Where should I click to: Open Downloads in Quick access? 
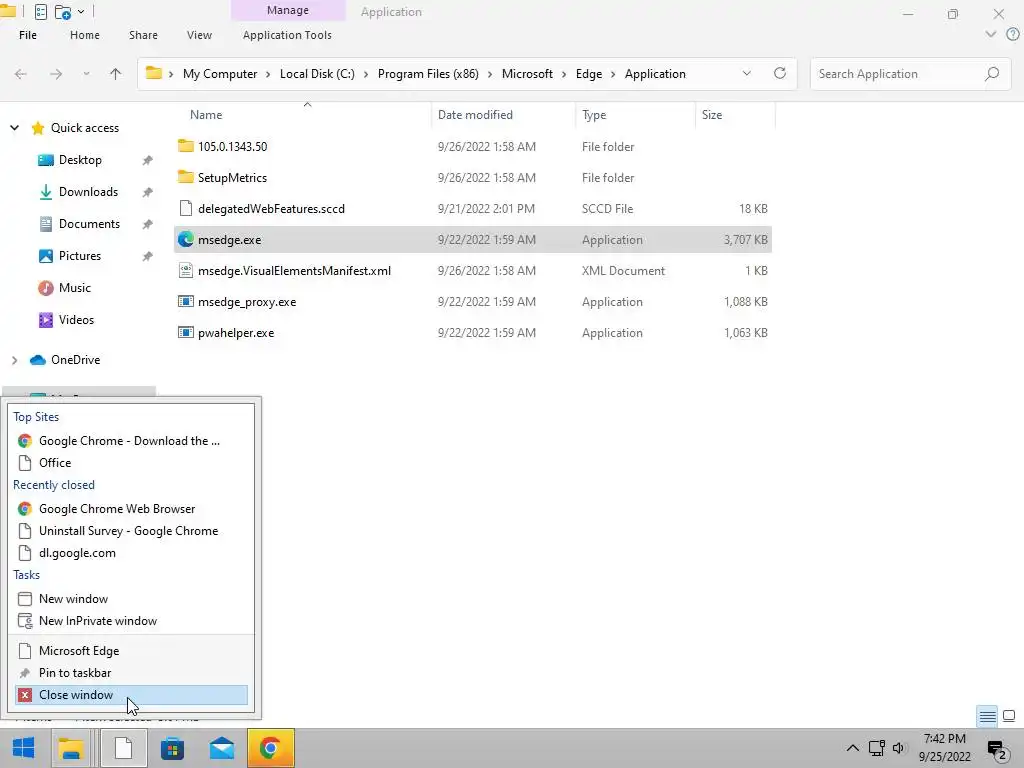[x=88, y=192]
